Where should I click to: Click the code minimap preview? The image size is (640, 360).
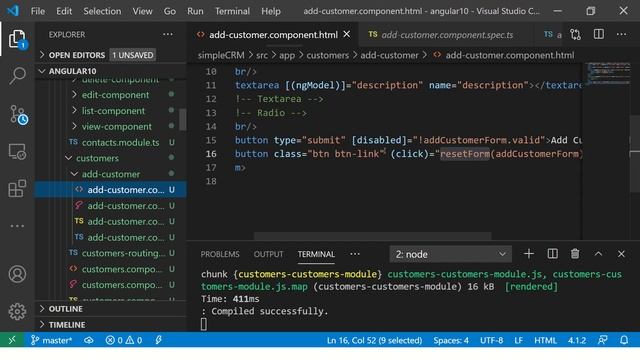[x=609, y=73]
